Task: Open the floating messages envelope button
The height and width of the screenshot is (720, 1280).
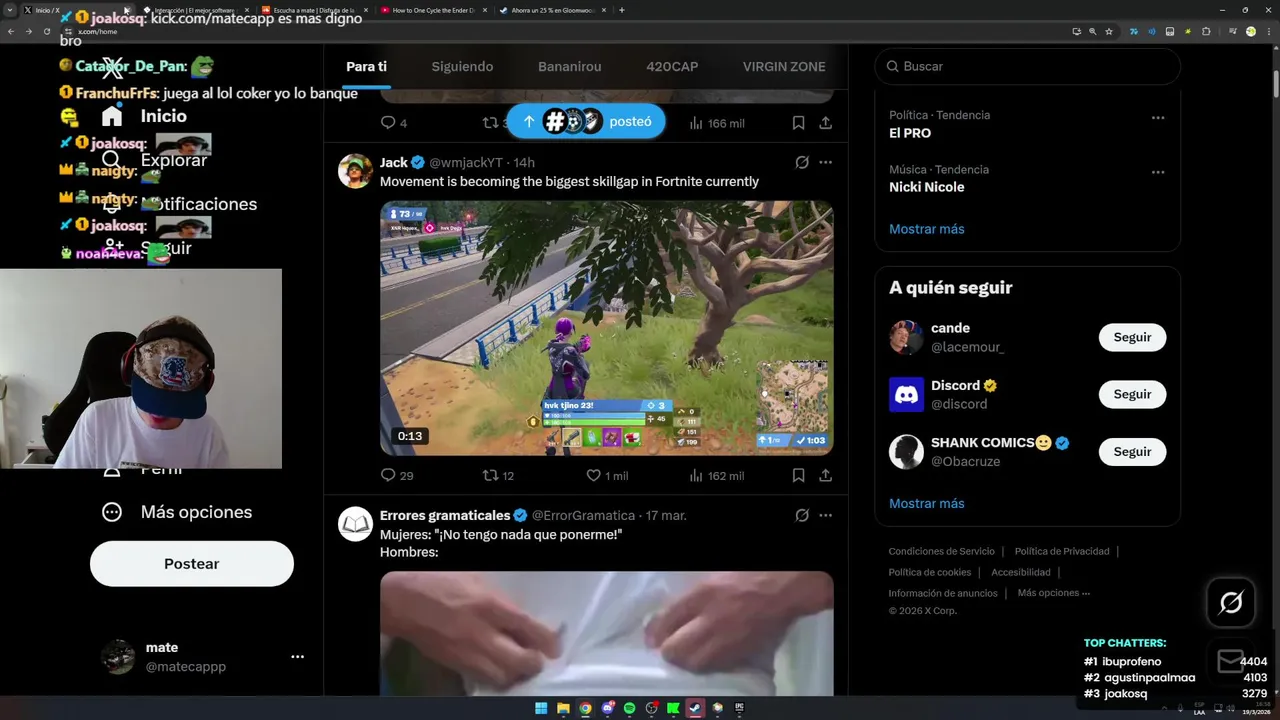Action: [1230, 660]
